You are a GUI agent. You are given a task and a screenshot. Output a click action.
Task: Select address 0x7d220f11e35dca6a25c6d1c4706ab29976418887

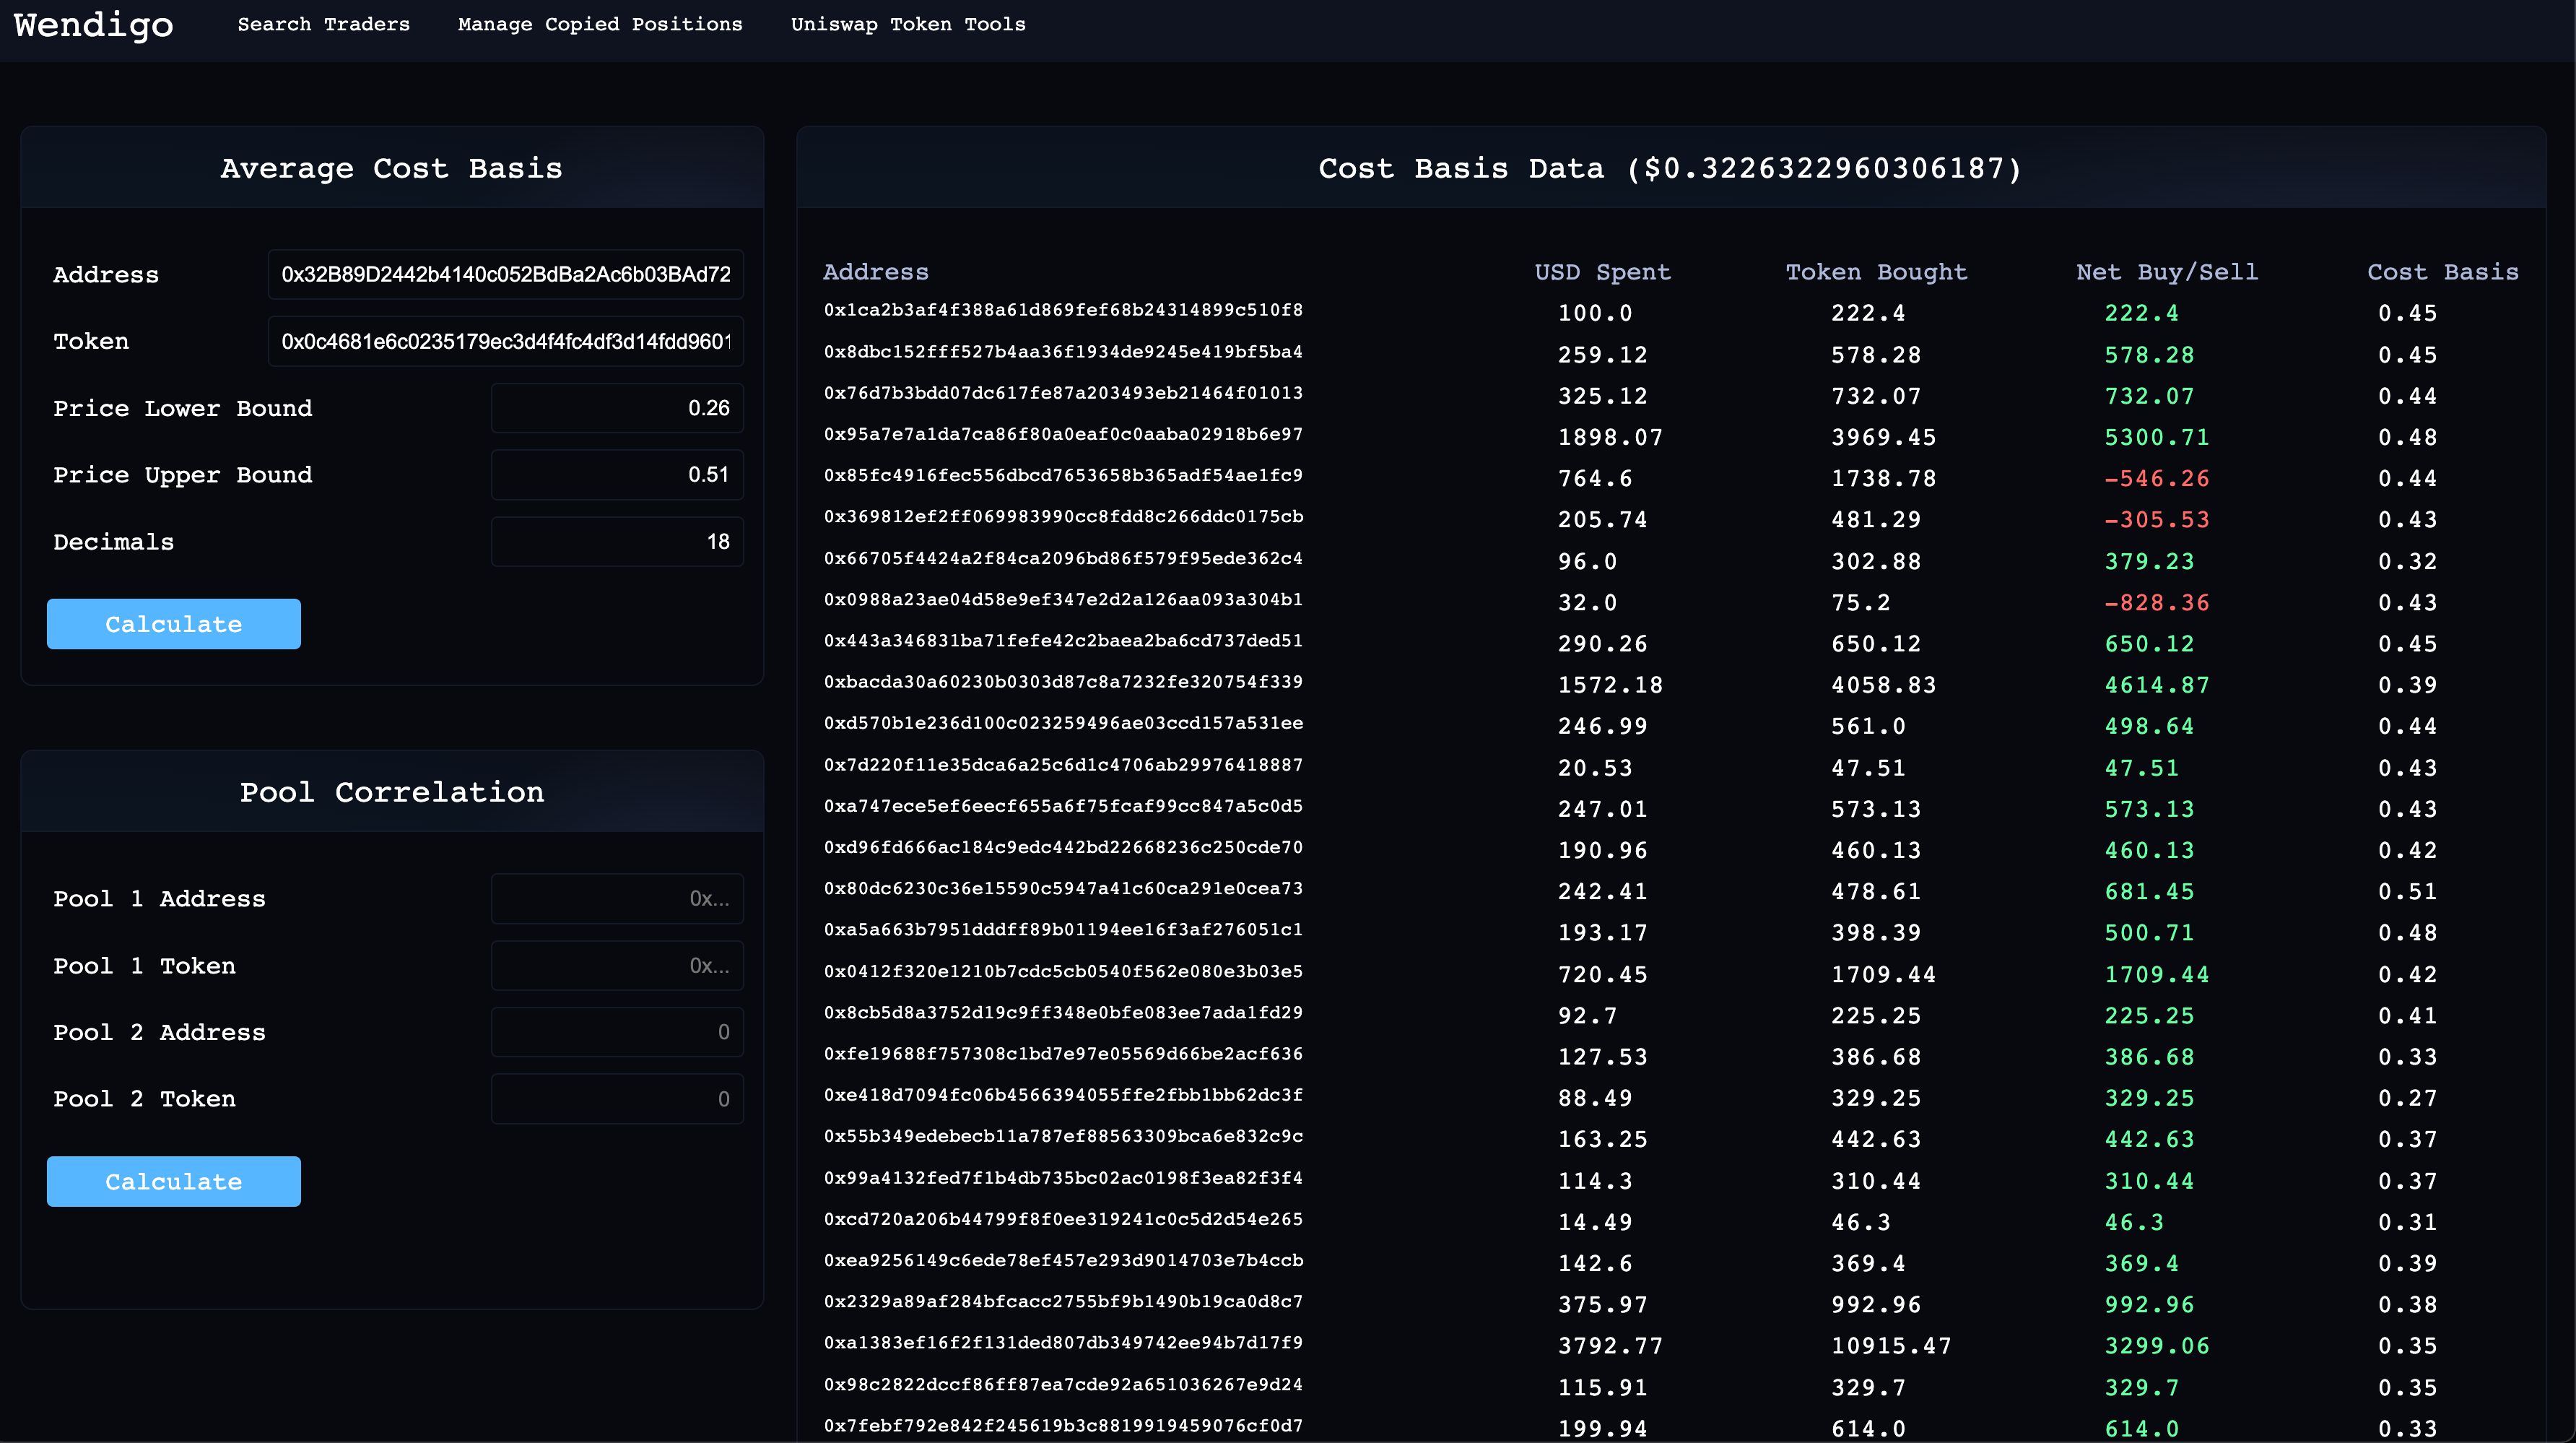[x=1063, y=765]
